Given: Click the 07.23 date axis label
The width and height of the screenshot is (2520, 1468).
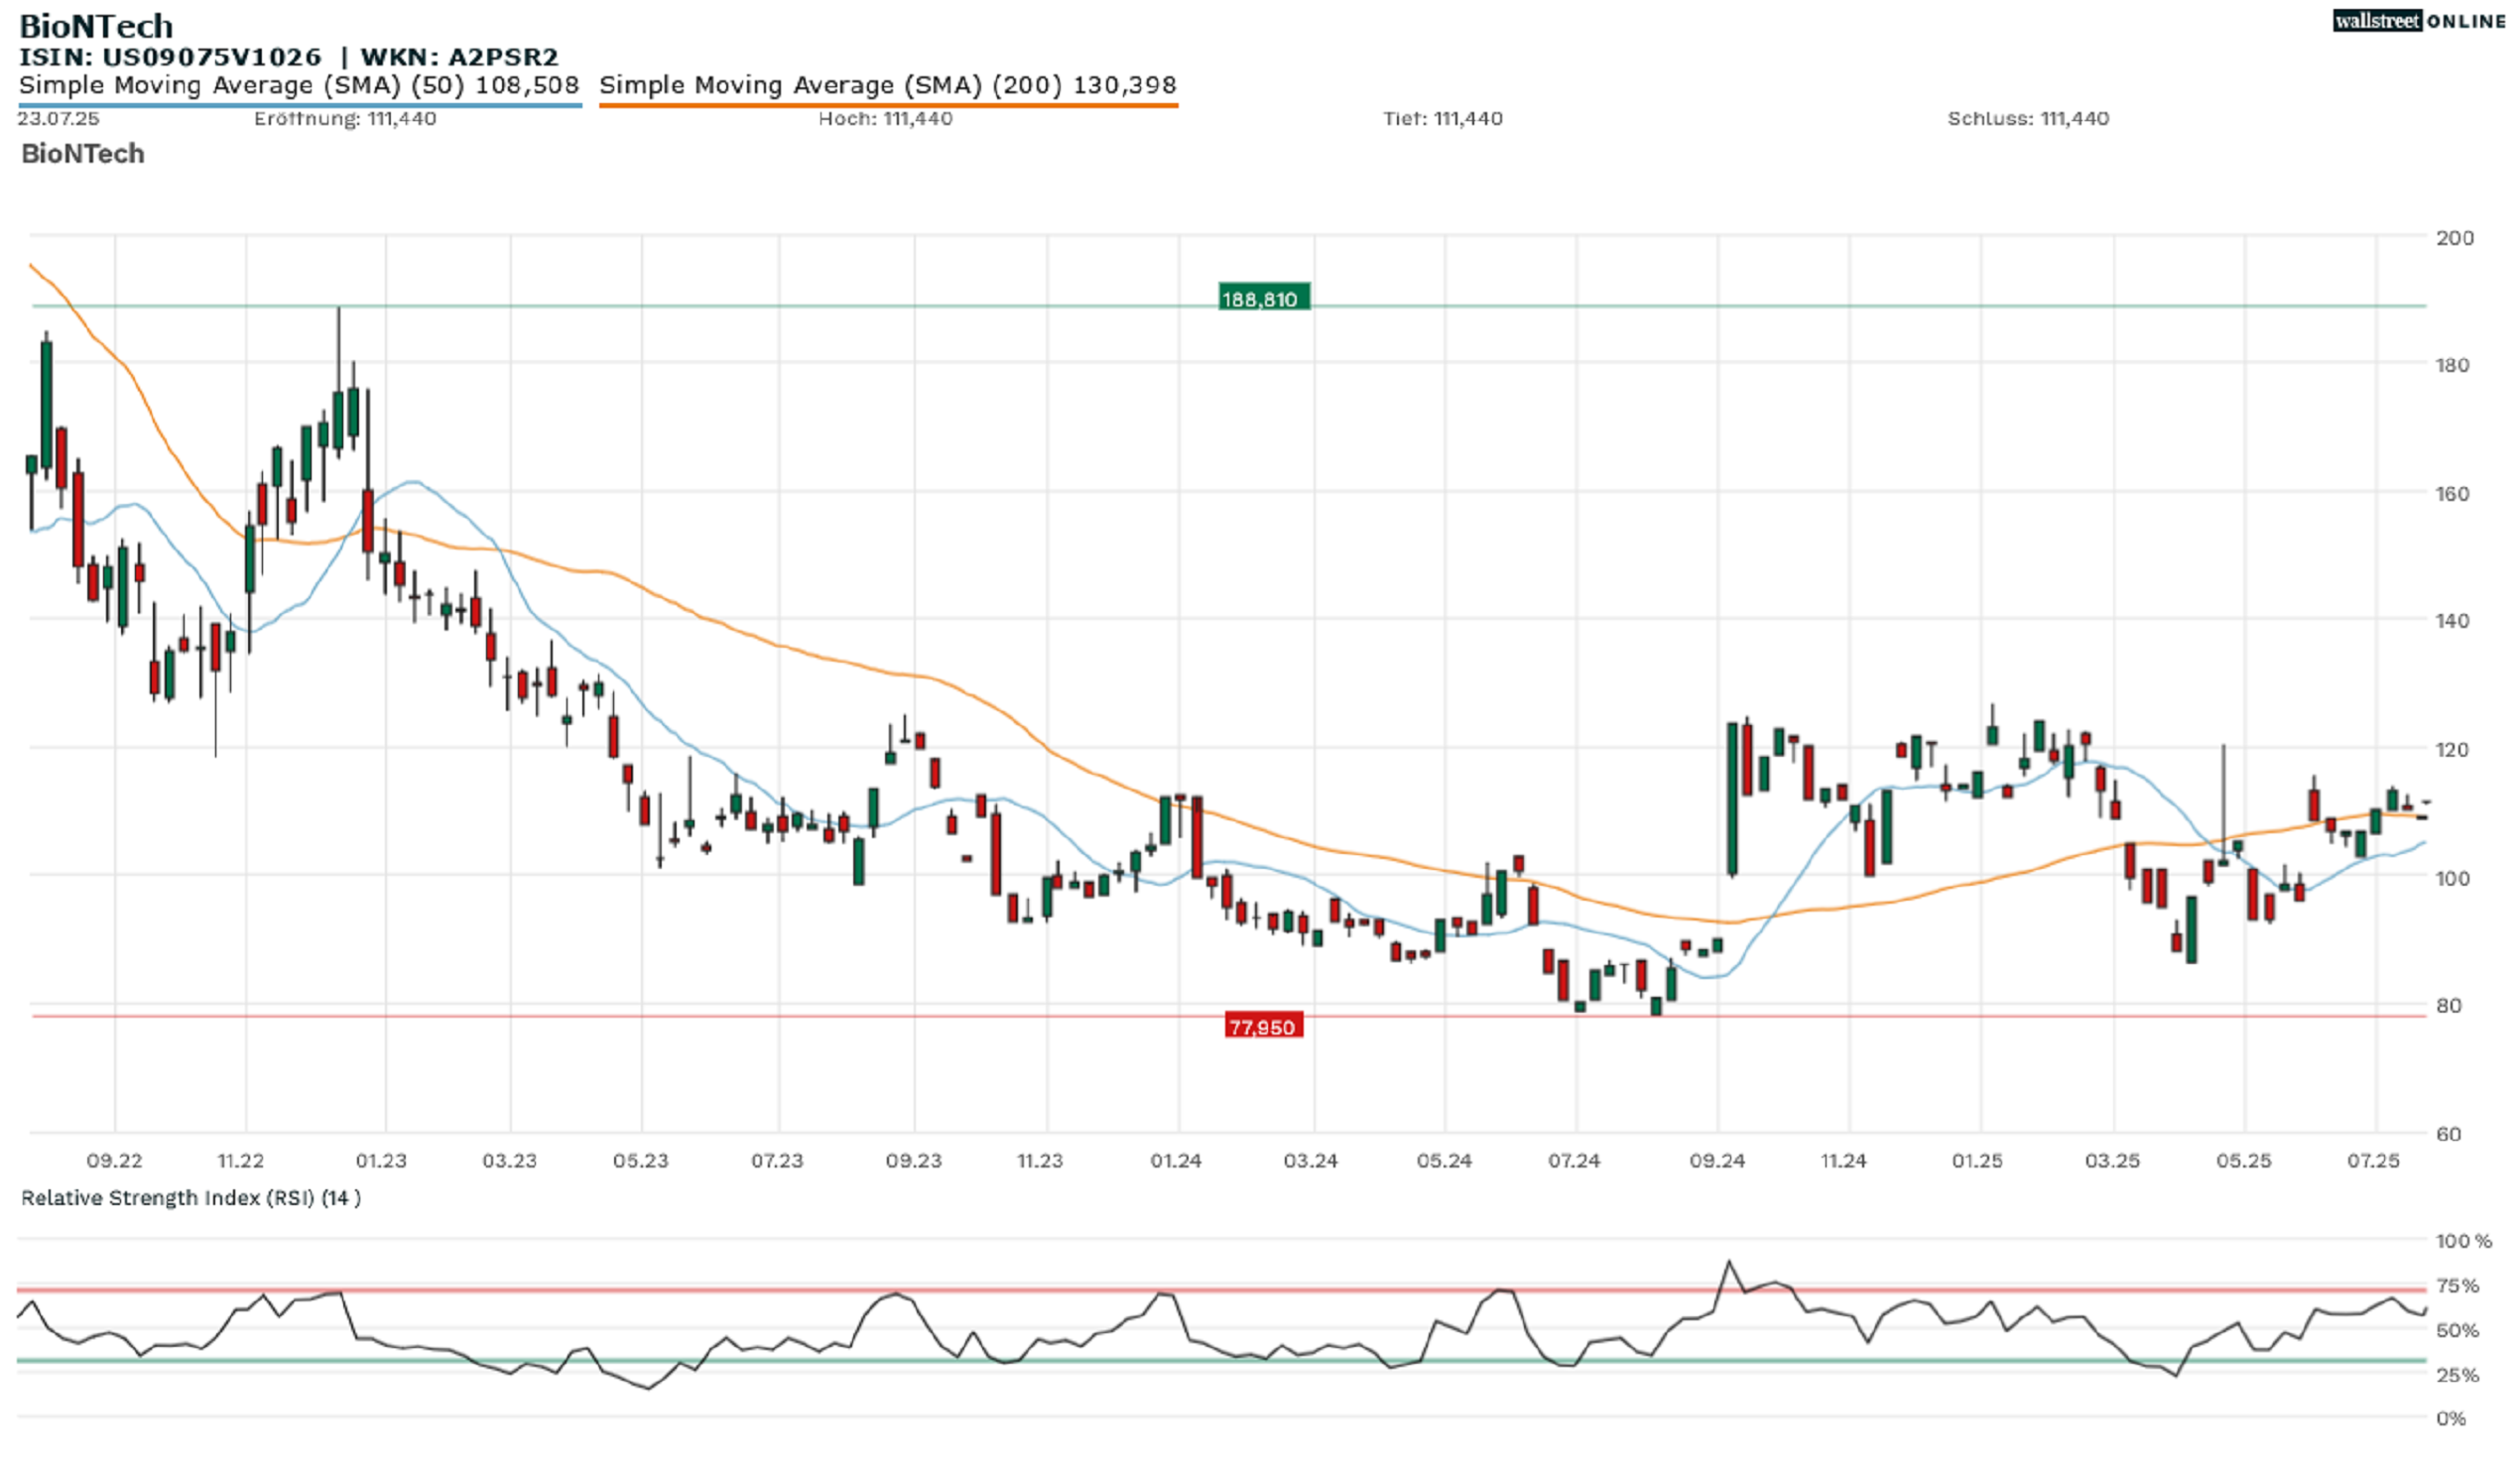Looking at the screenshot, I should 777,1161.
